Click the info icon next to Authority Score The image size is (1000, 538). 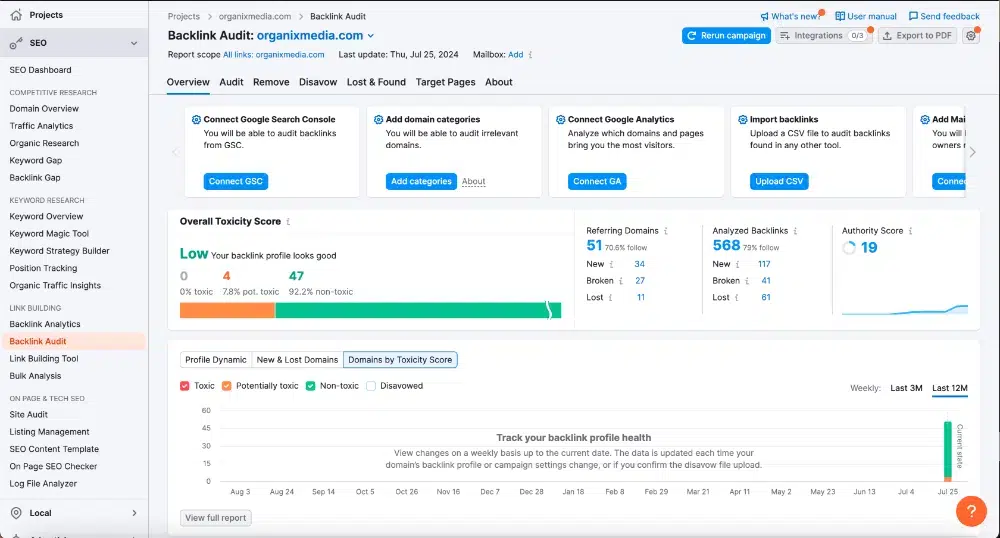(x=910, y=231)
